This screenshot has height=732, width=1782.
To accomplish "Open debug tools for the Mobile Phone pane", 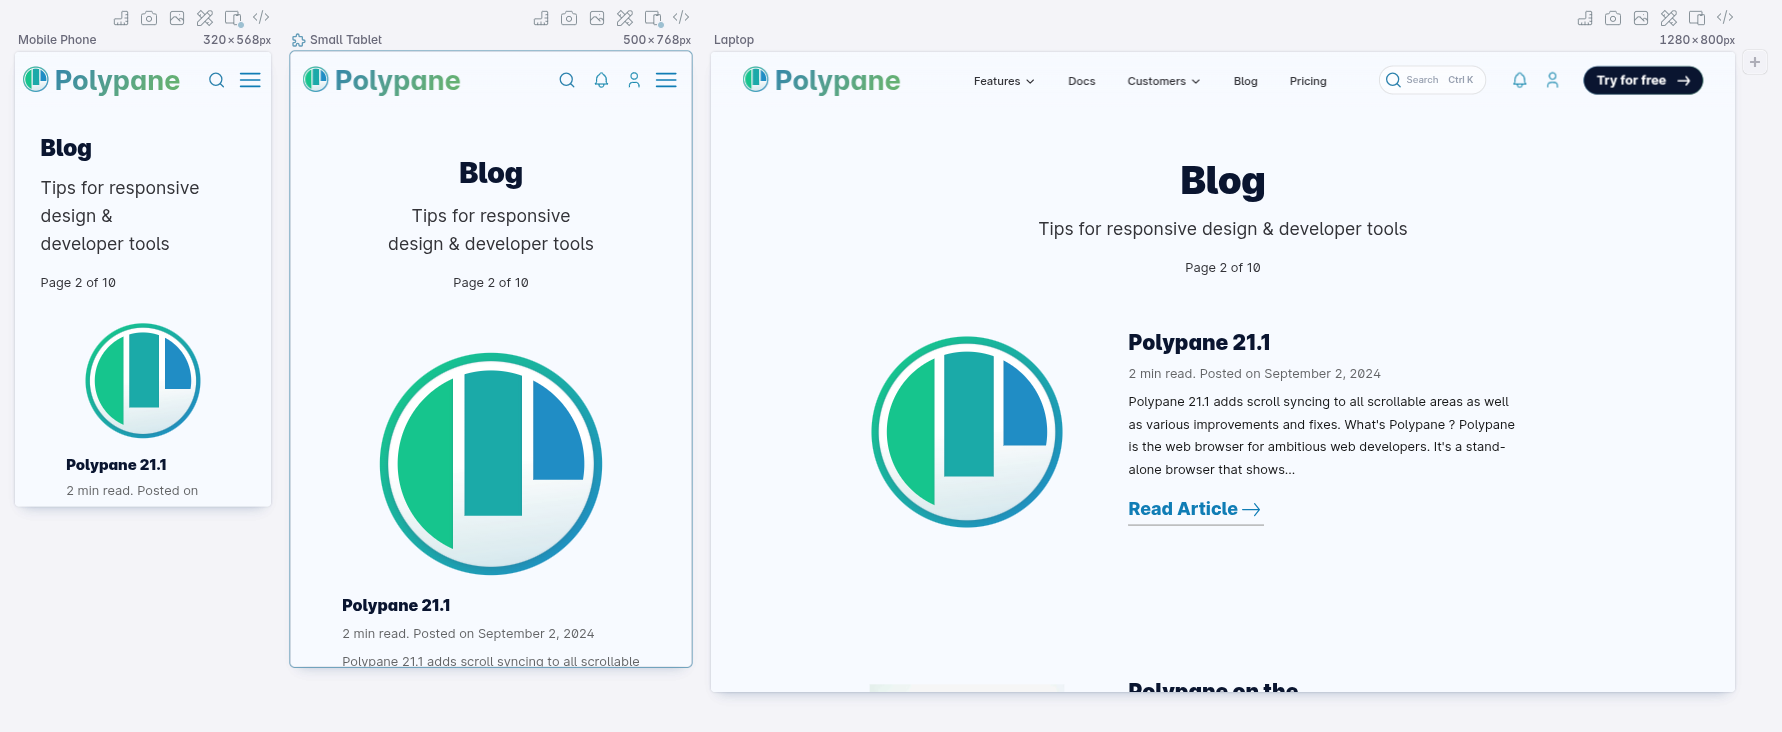I will (x=205, y=18).
